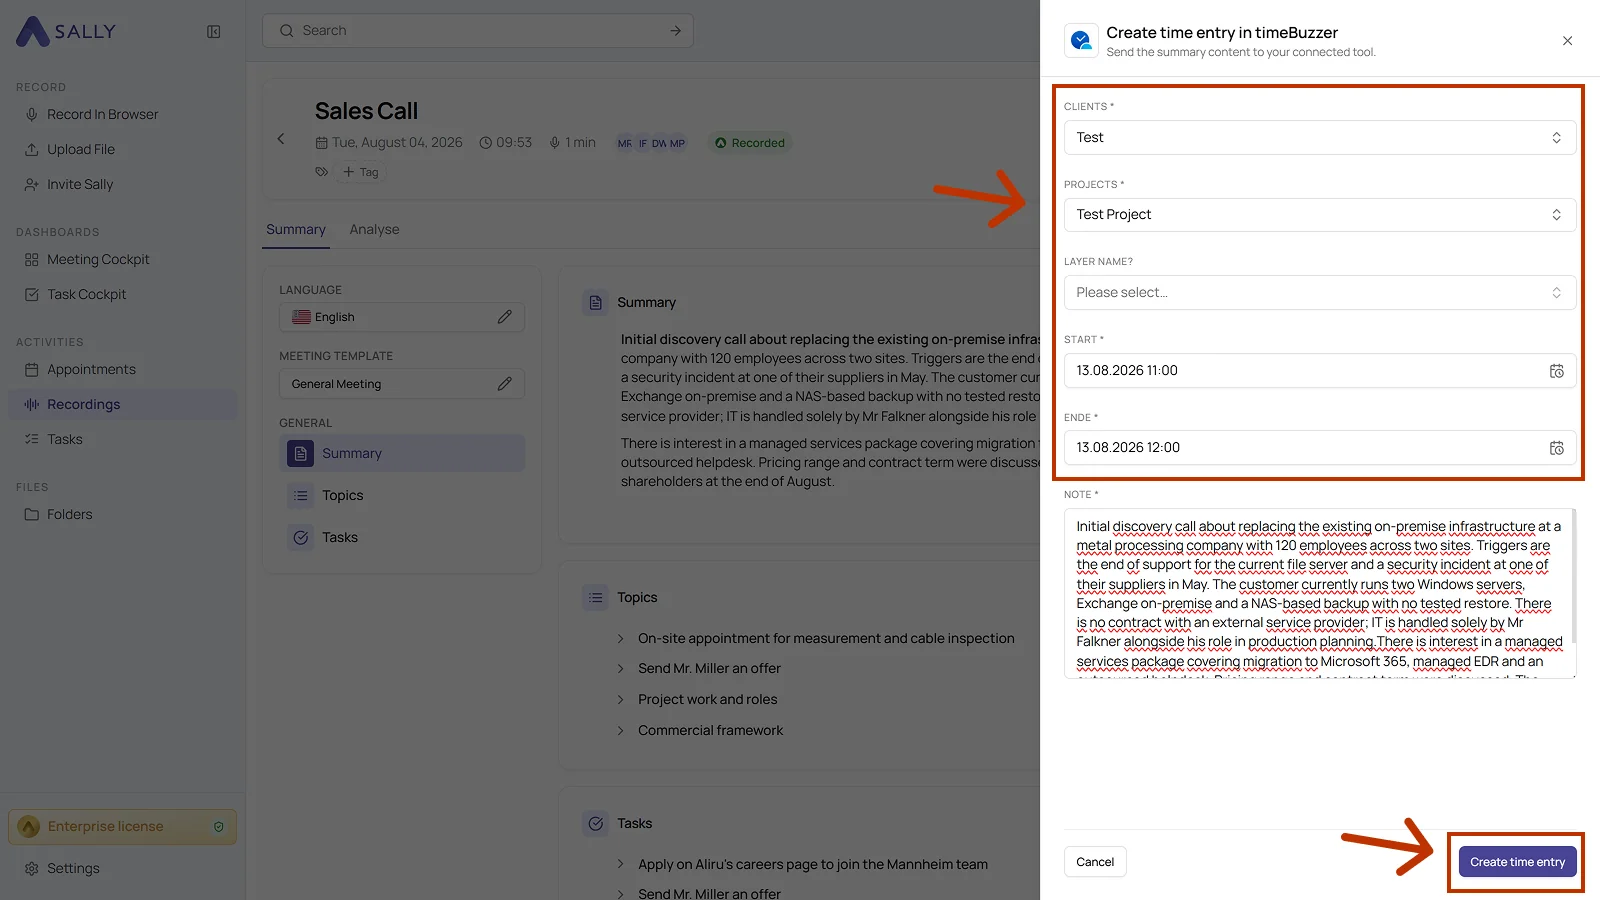1600x900 pixels.
Task: Click the Search input field
Action: [x=478, y=31]
